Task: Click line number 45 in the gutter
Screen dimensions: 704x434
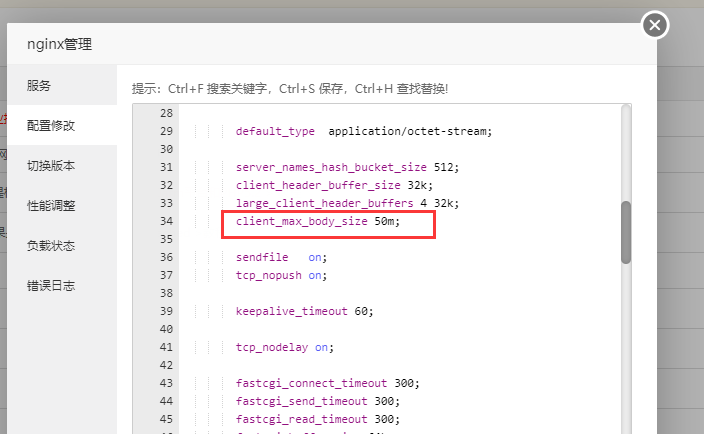Action: pyautogui.click(x=167, y=419)
